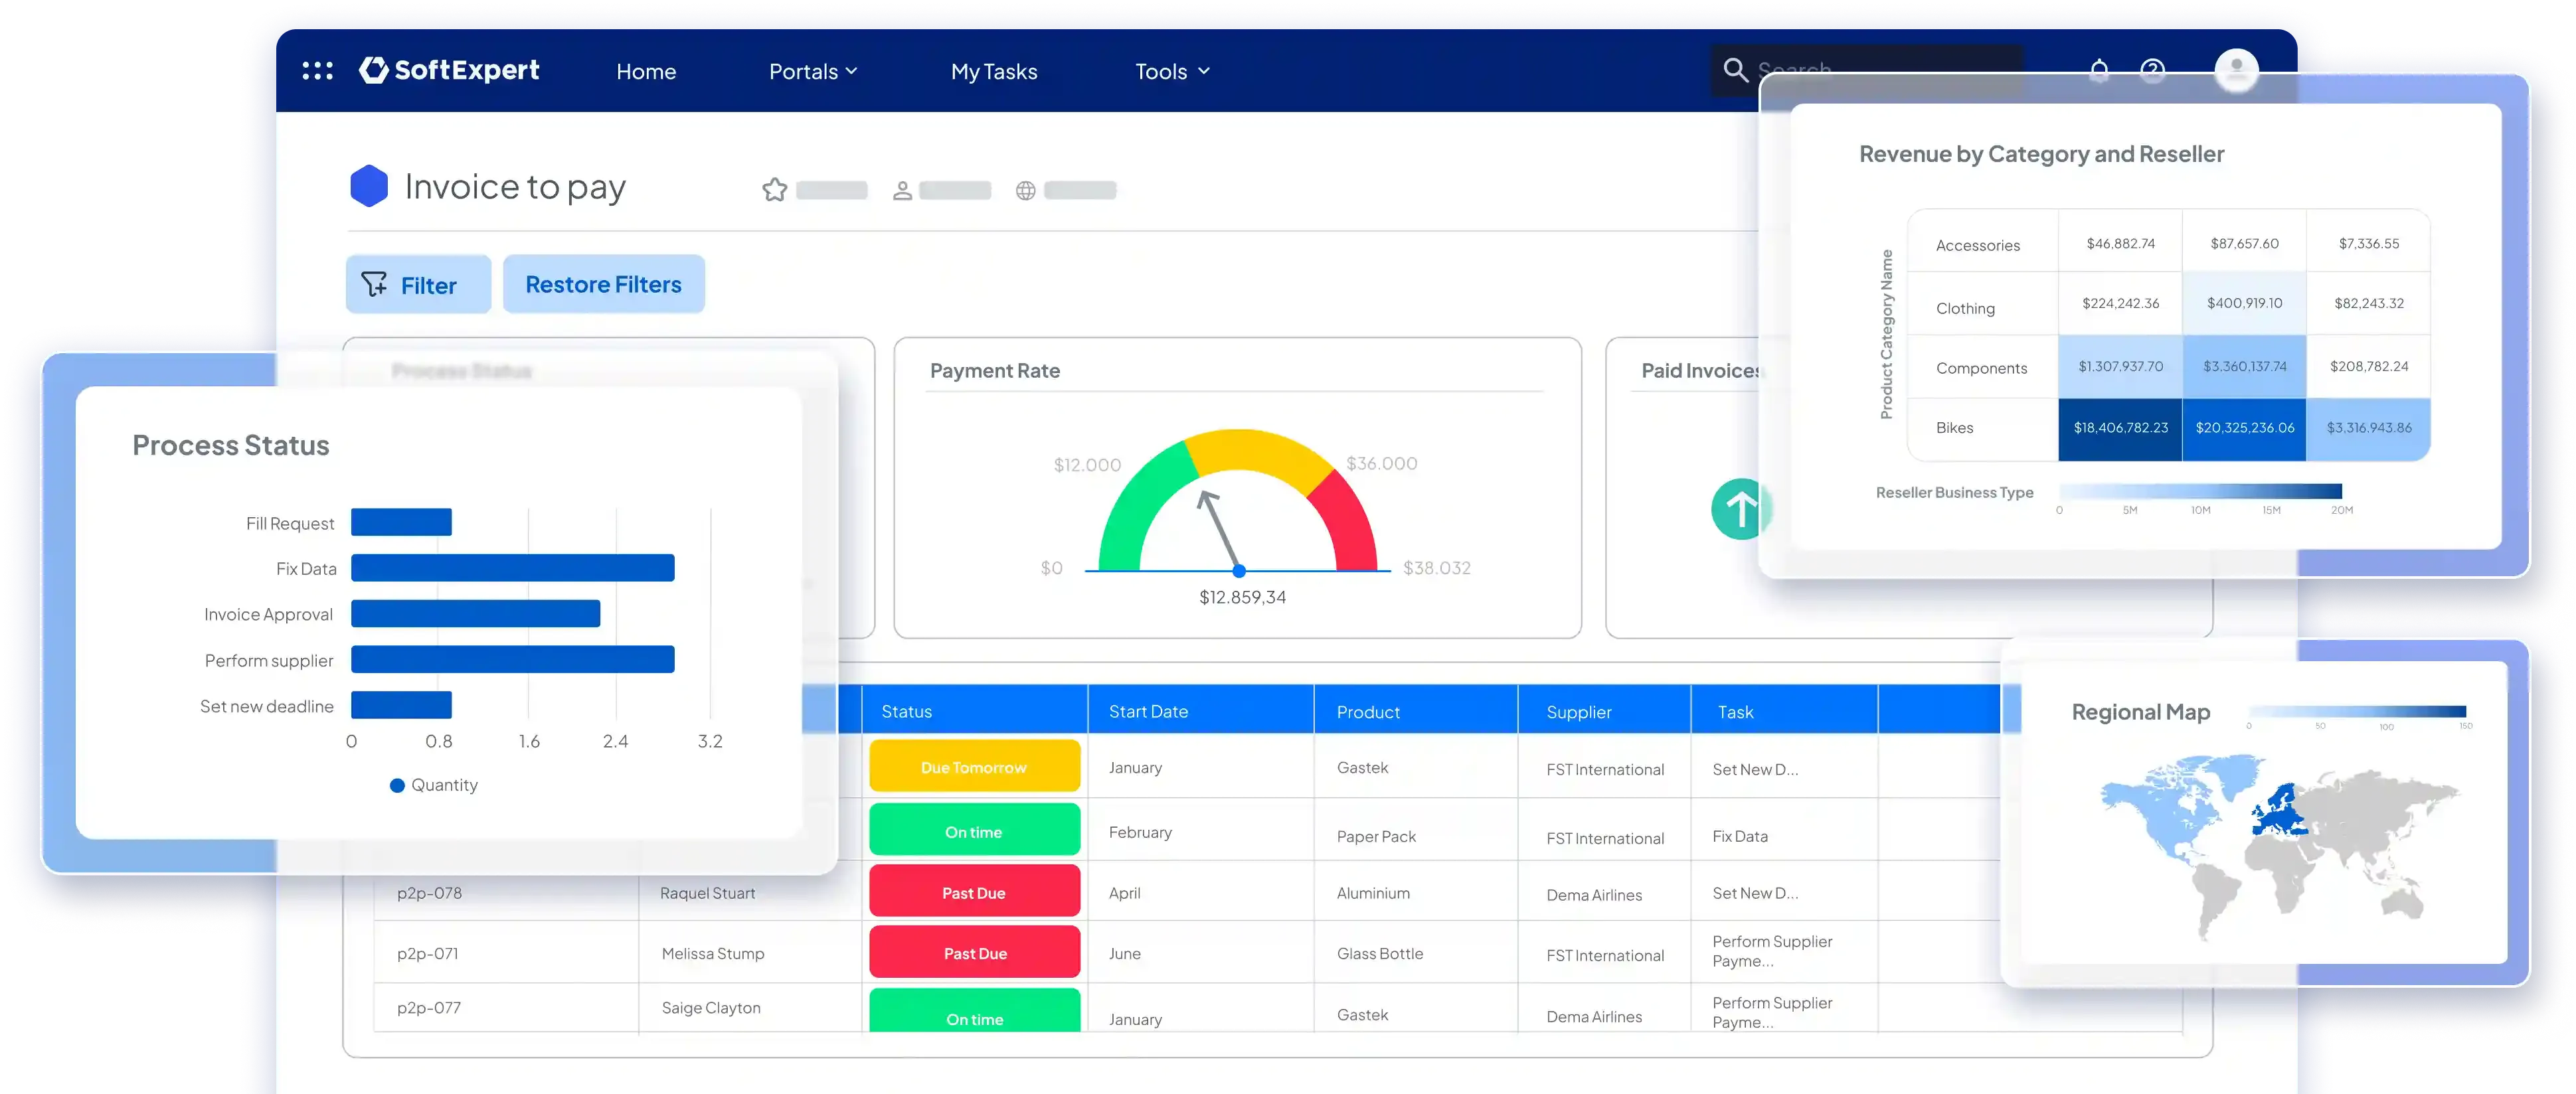Click the Fix Data bar in Process Status
2576x1094 pixels.
click(512, 568)
